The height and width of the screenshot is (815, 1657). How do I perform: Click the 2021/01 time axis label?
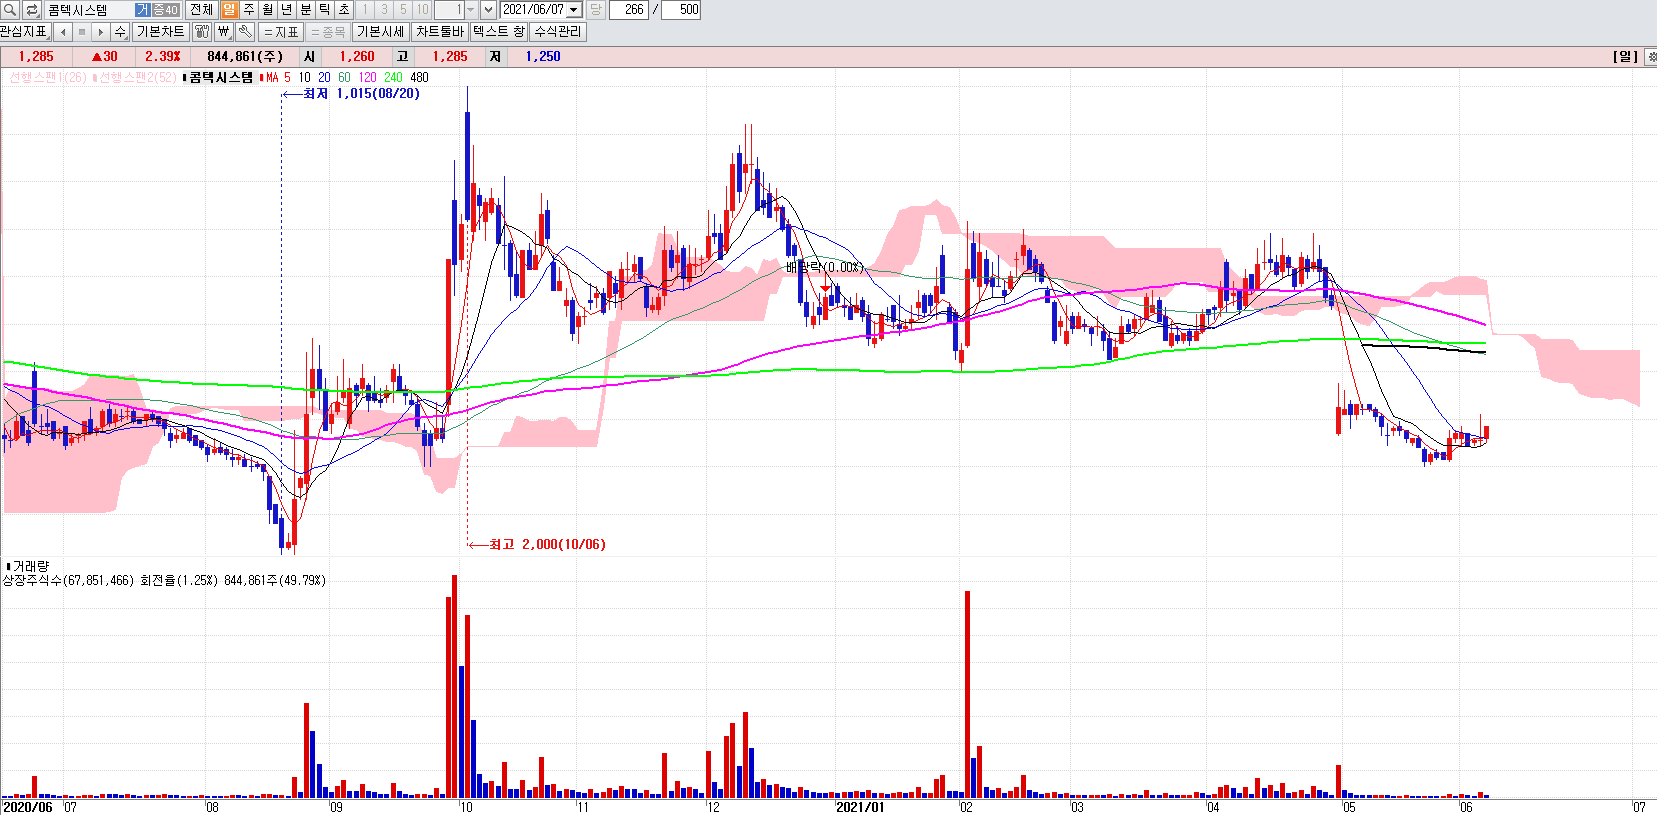860,807
